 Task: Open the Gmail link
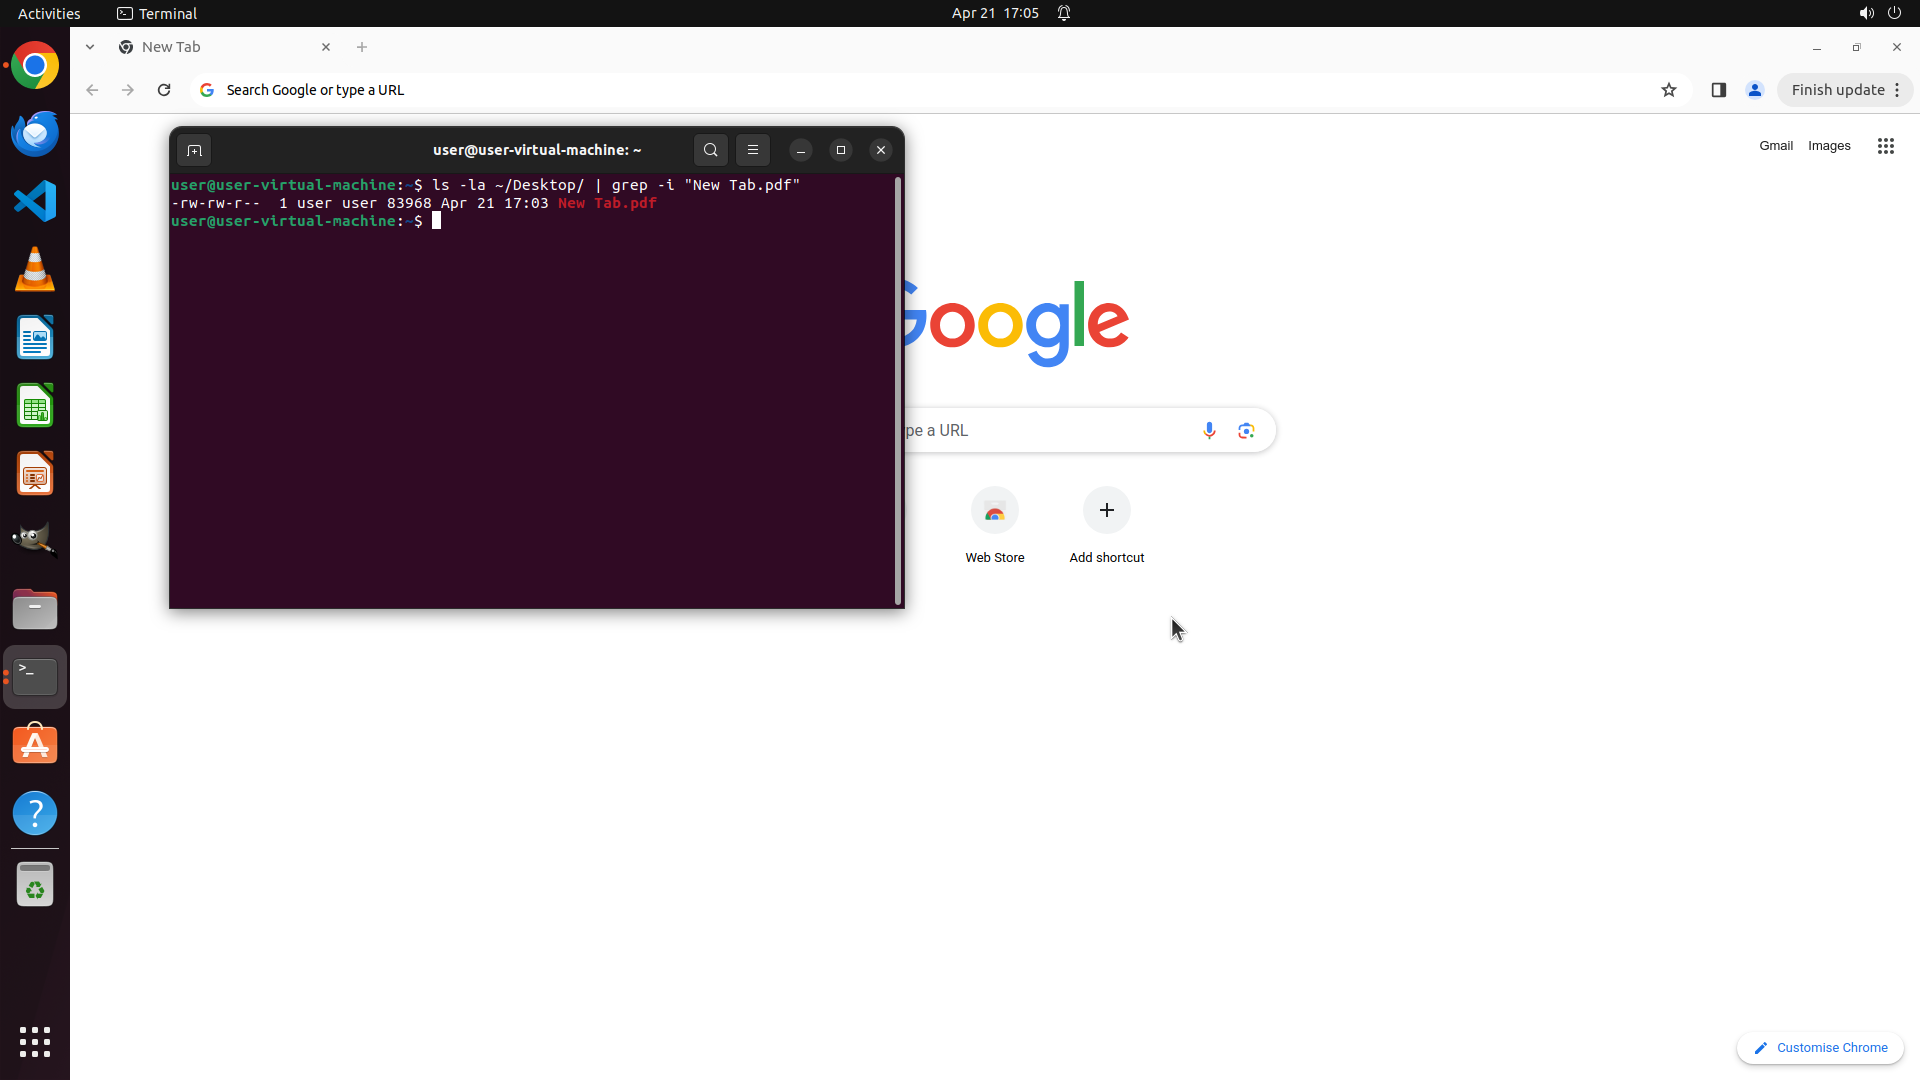(1775, 146)
